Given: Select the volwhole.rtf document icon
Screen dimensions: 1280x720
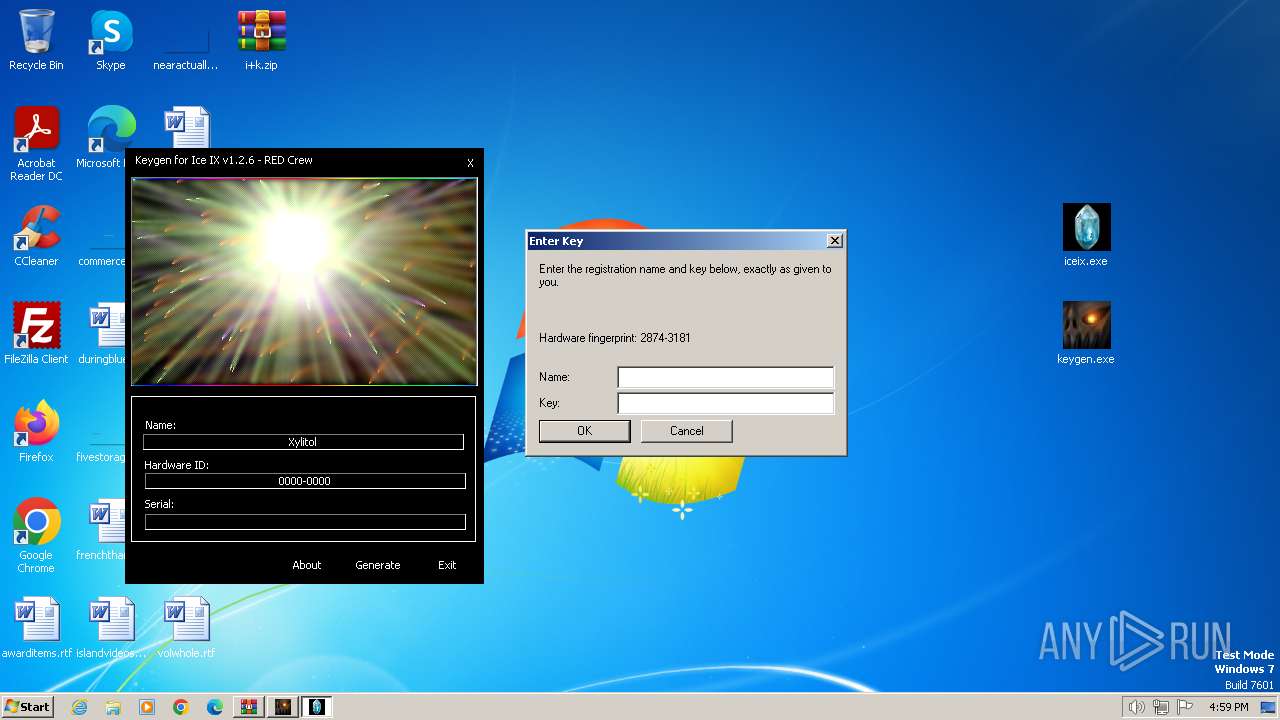Looking at the screenshot, I should [186, 628].
